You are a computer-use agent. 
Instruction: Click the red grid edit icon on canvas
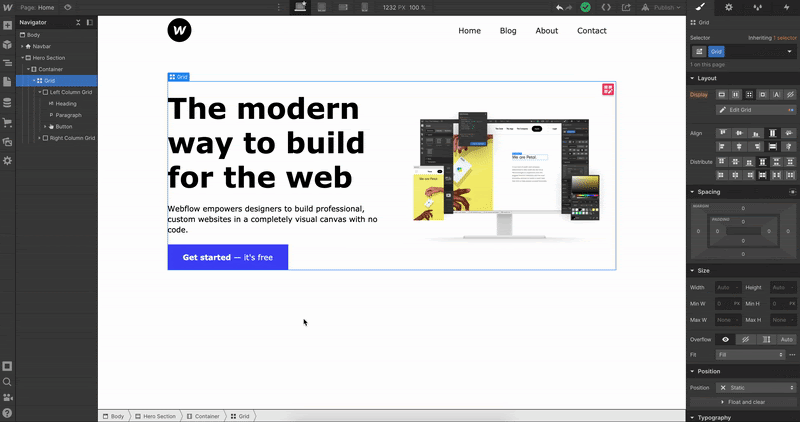(608, 89)
